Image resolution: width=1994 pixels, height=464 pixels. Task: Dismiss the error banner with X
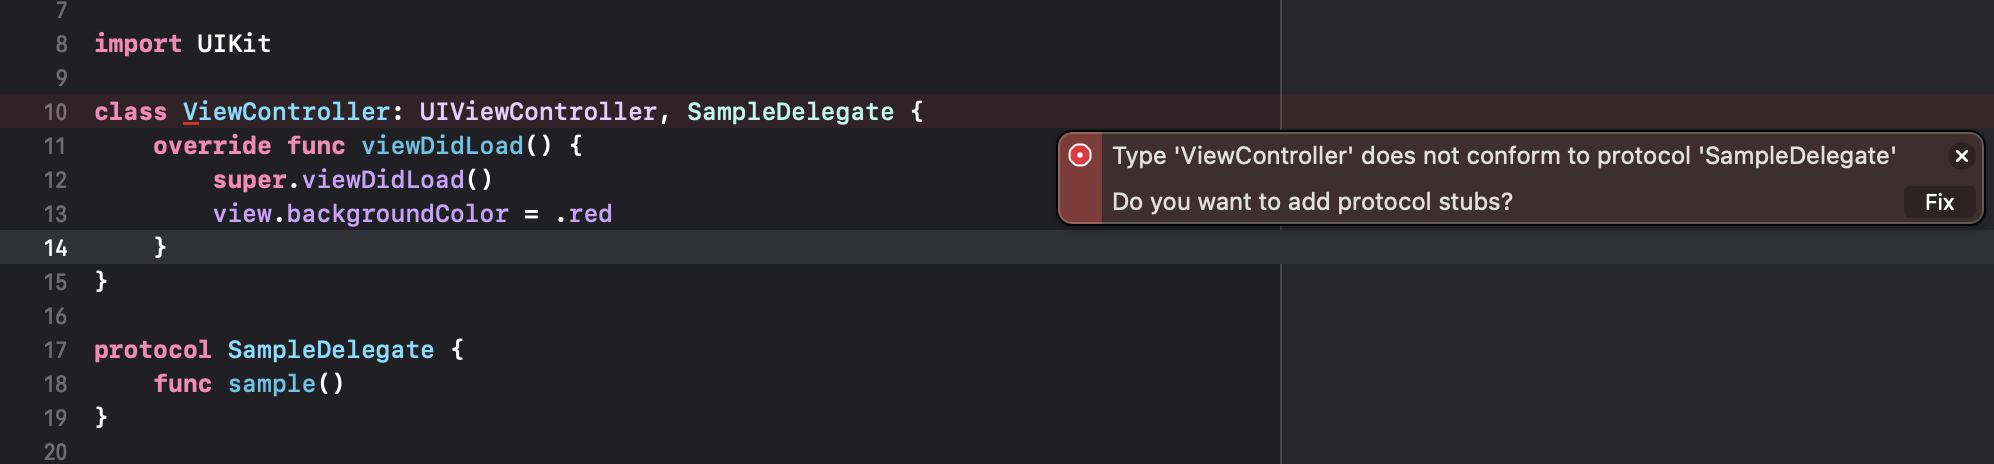1961,156
